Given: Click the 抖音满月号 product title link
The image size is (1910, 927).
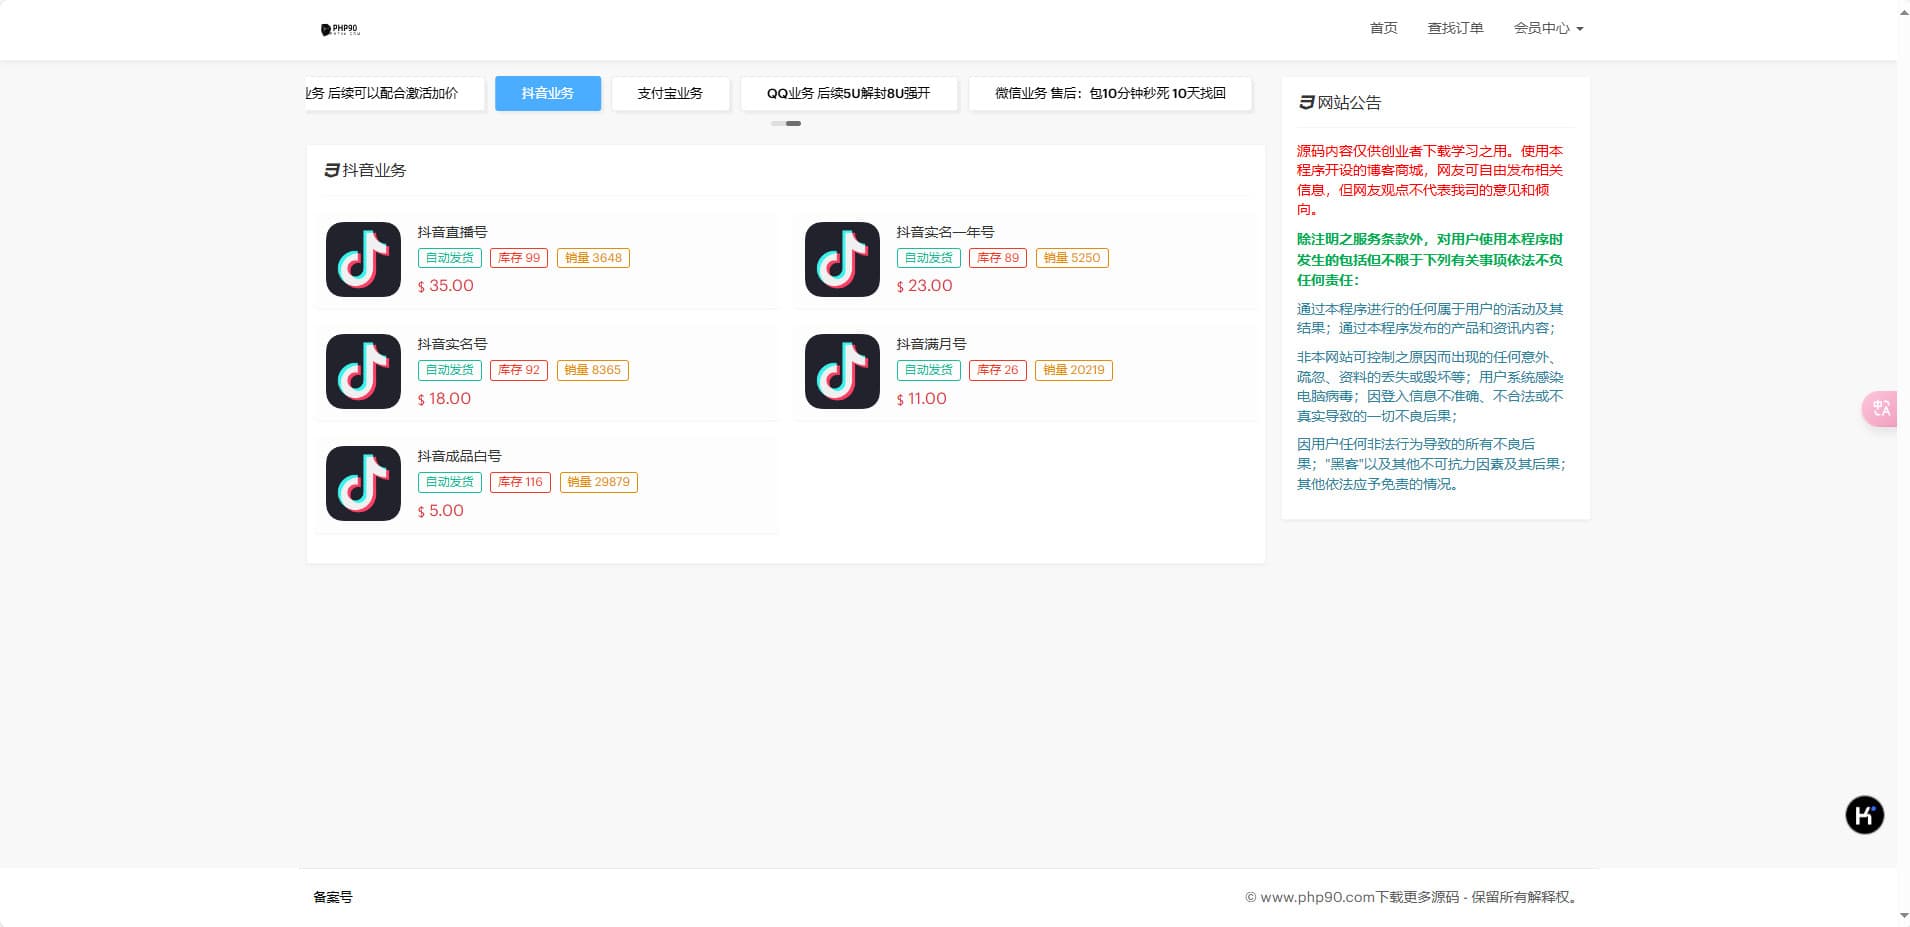Looking at the screenshot, I should point(931,344).
